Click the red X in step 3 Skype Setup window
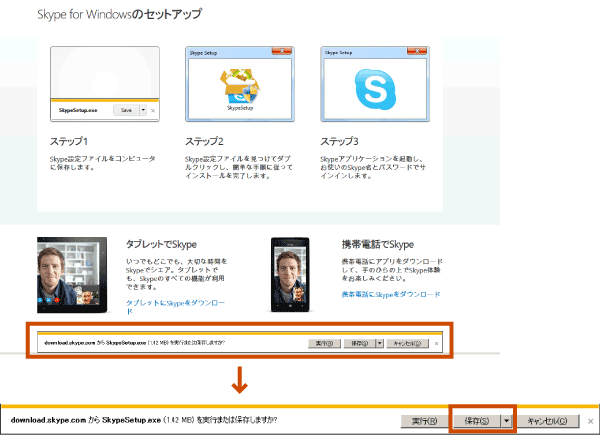The height and width of the screenshot is (435, 600). [x=417, y=51]
